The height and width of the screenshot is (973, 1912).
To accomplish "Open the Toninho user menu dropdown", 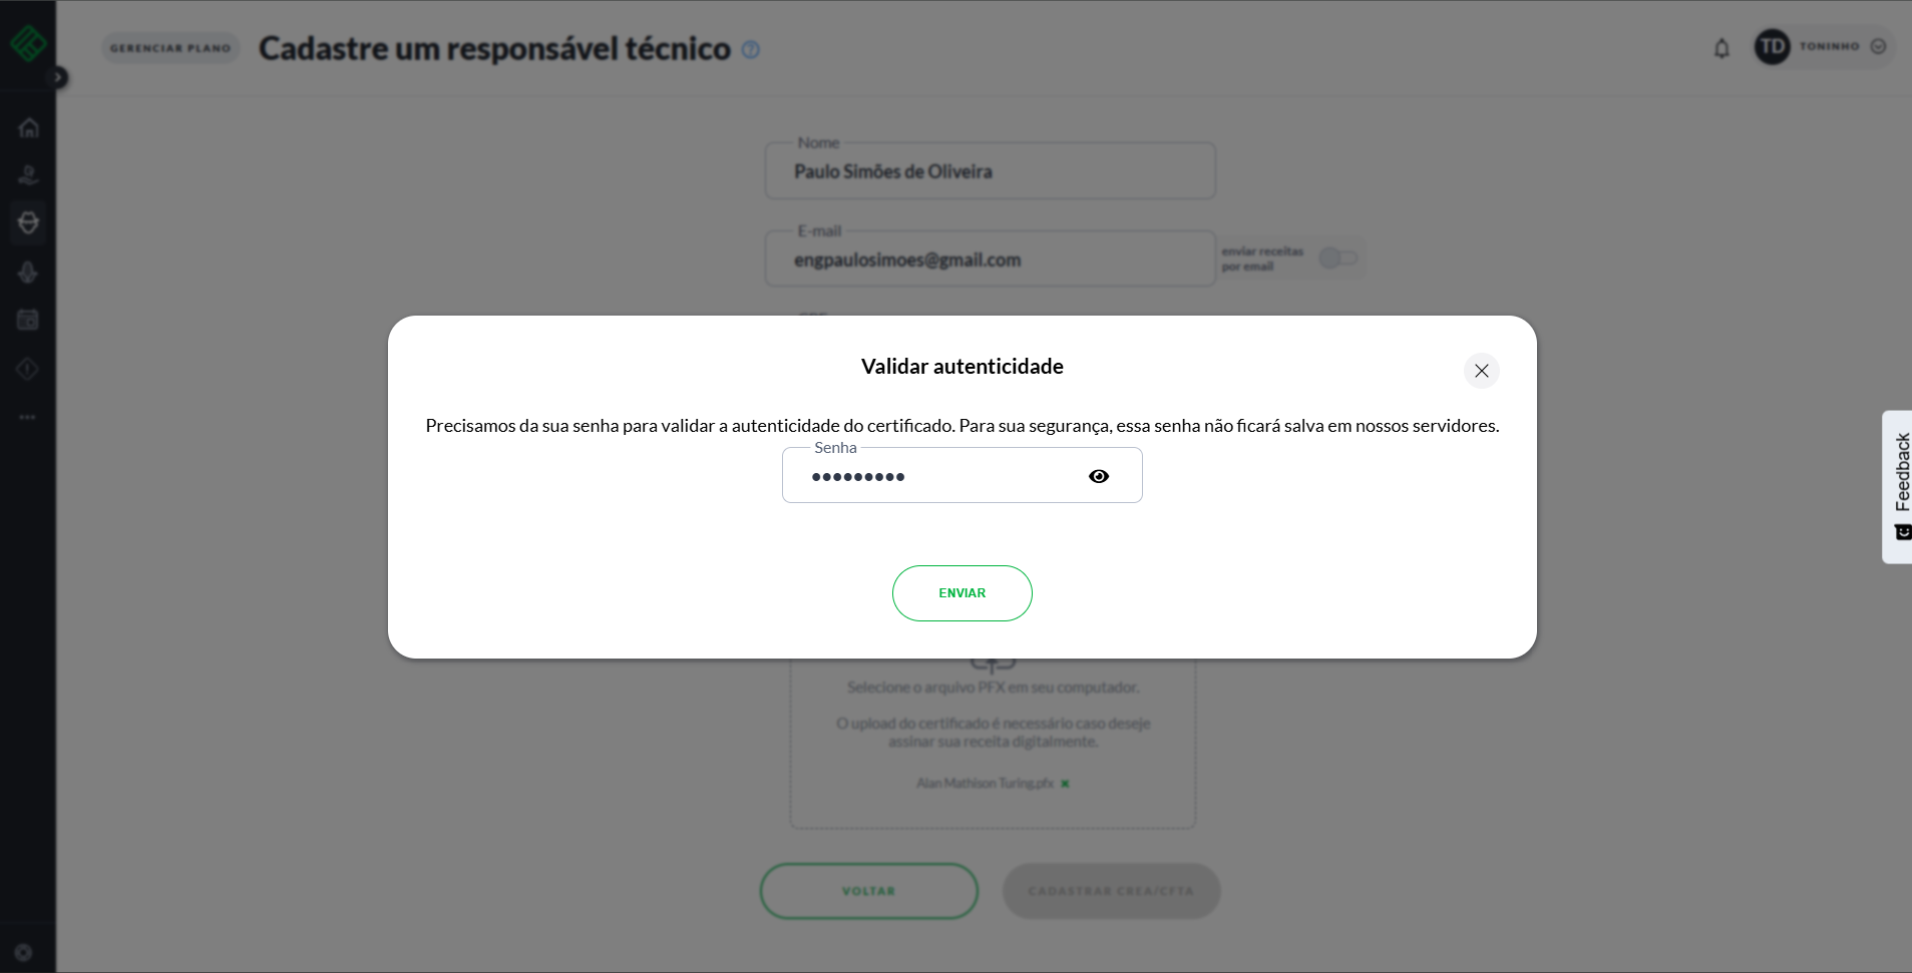I will pos(1877,47).
